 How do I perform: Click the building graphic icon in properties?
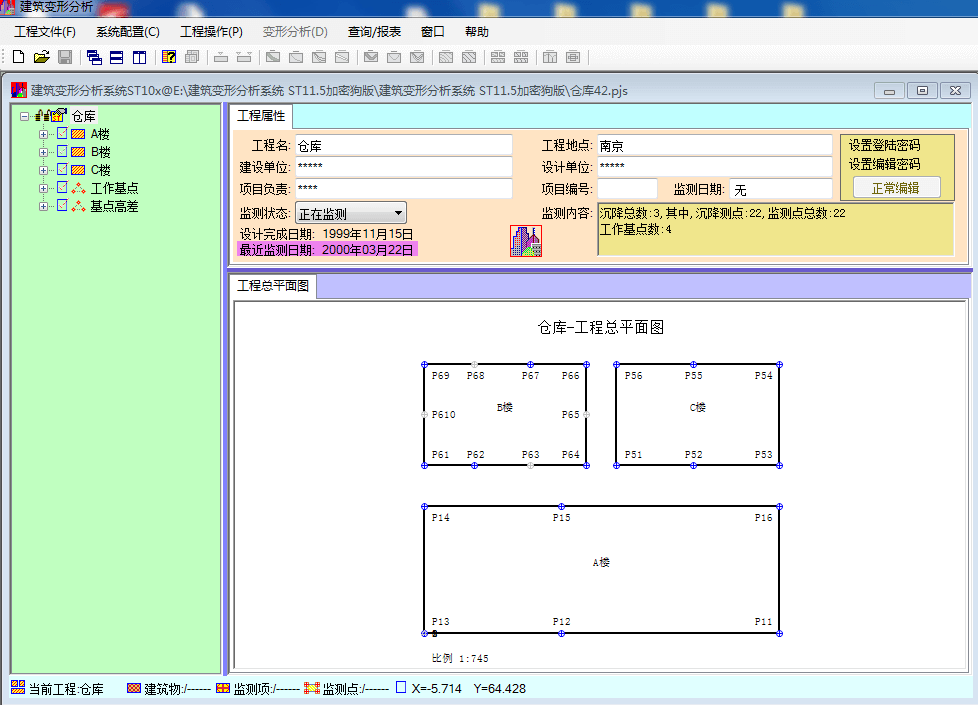pyautogui.click(x=525, y=241)
